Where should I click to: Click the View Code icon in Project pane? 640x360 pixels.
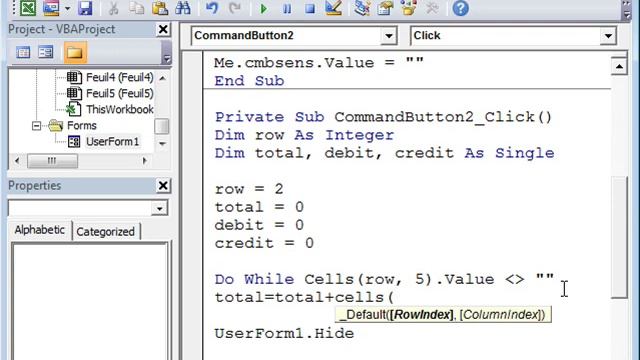coord(23,52)
